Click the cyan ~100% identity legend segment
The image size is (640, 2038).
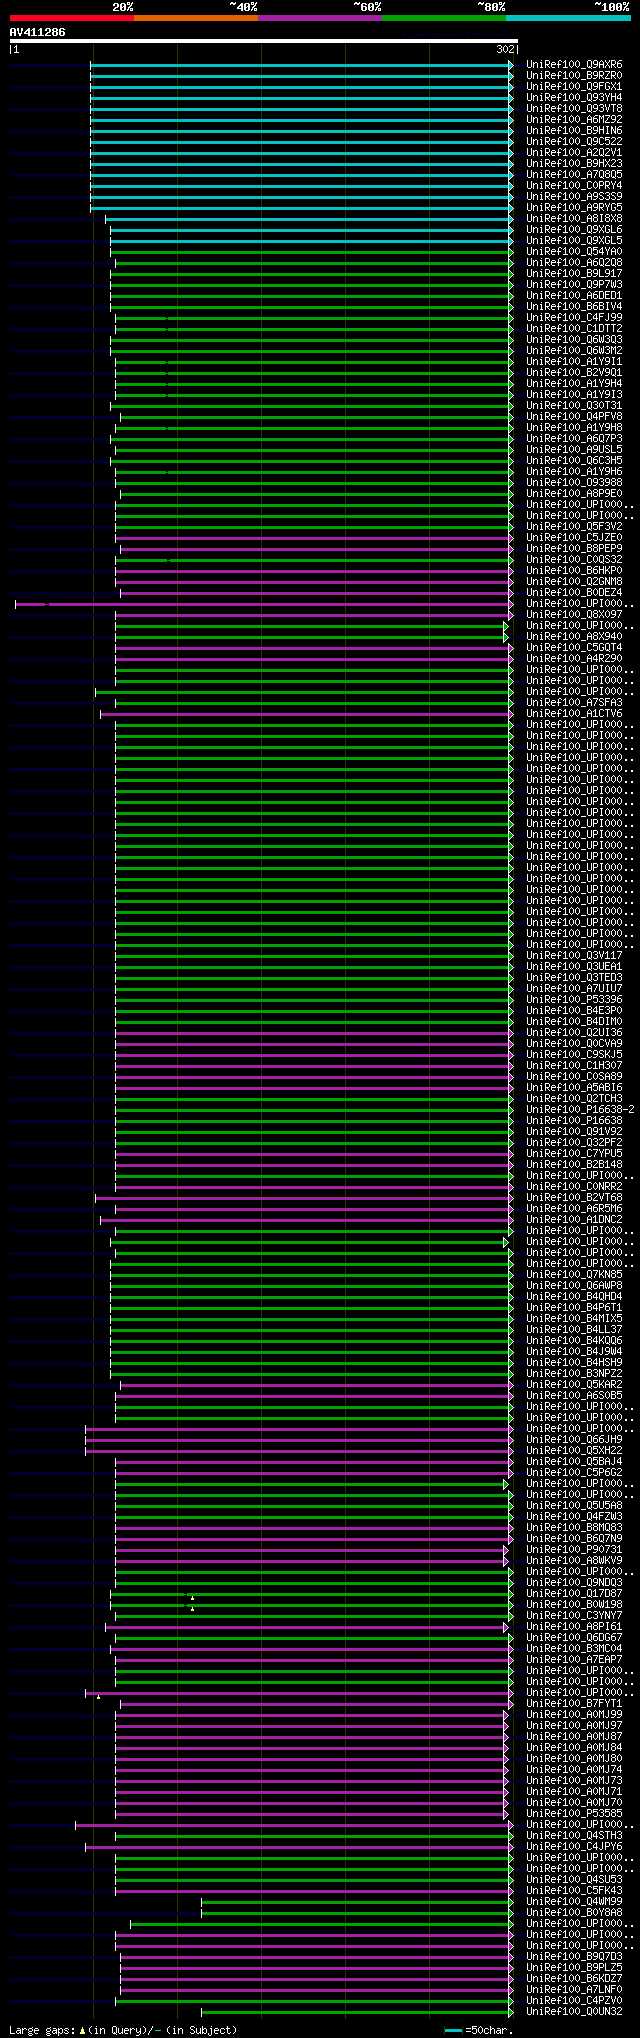[568, 18]
